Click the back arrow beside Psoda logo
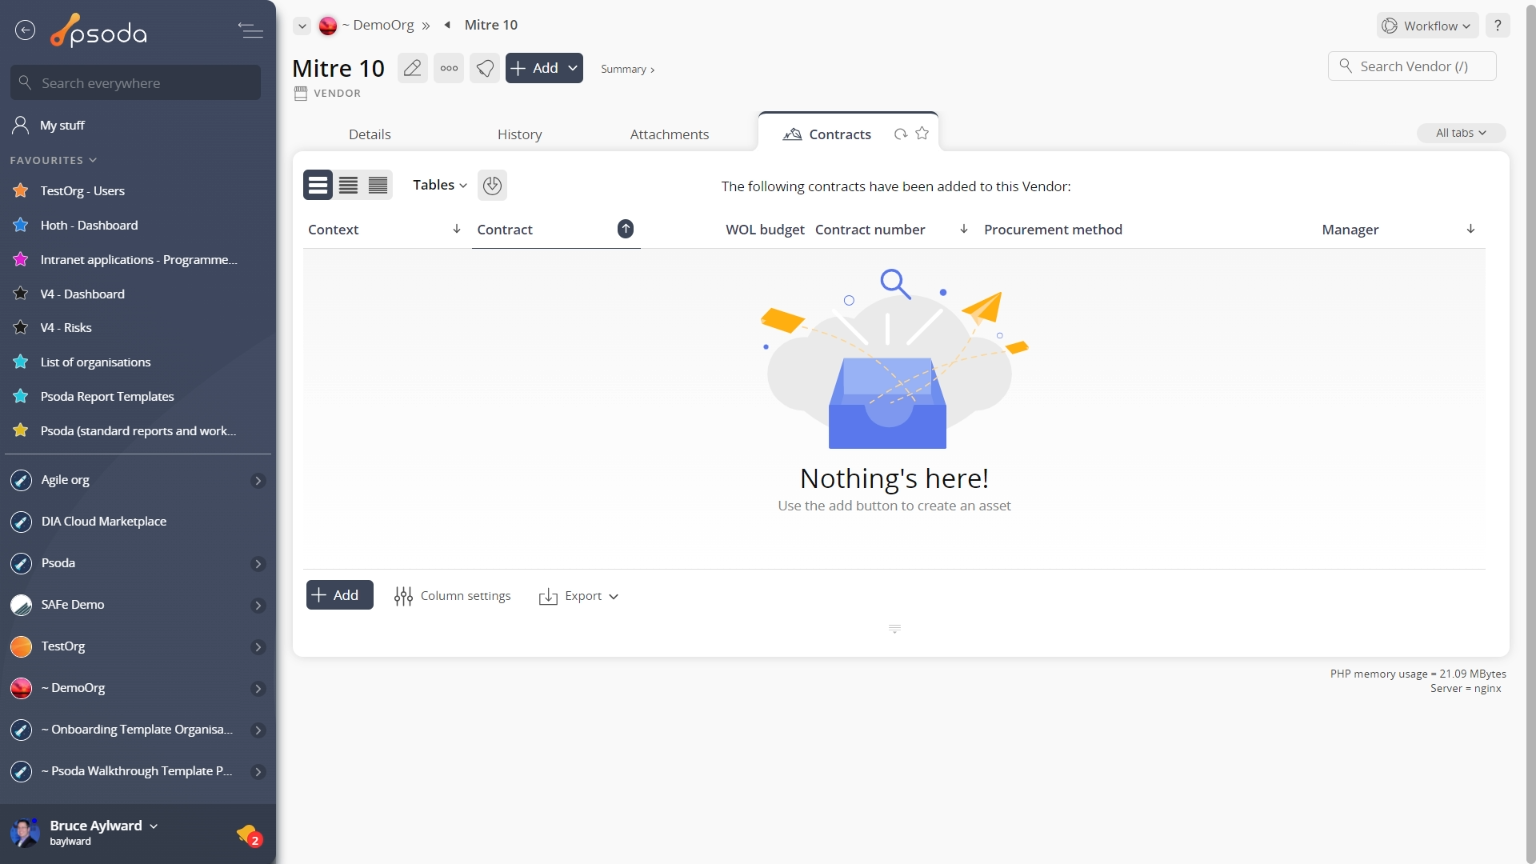 [x=25, y=31]
